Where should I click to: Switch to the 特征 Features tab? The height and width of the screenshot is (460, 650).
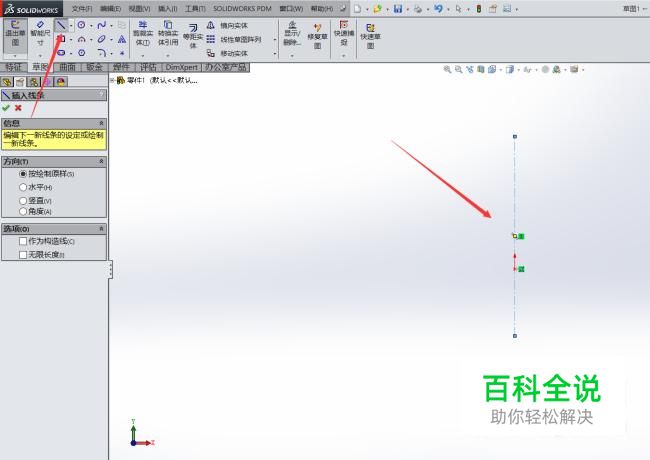click(x=14, y=67)
